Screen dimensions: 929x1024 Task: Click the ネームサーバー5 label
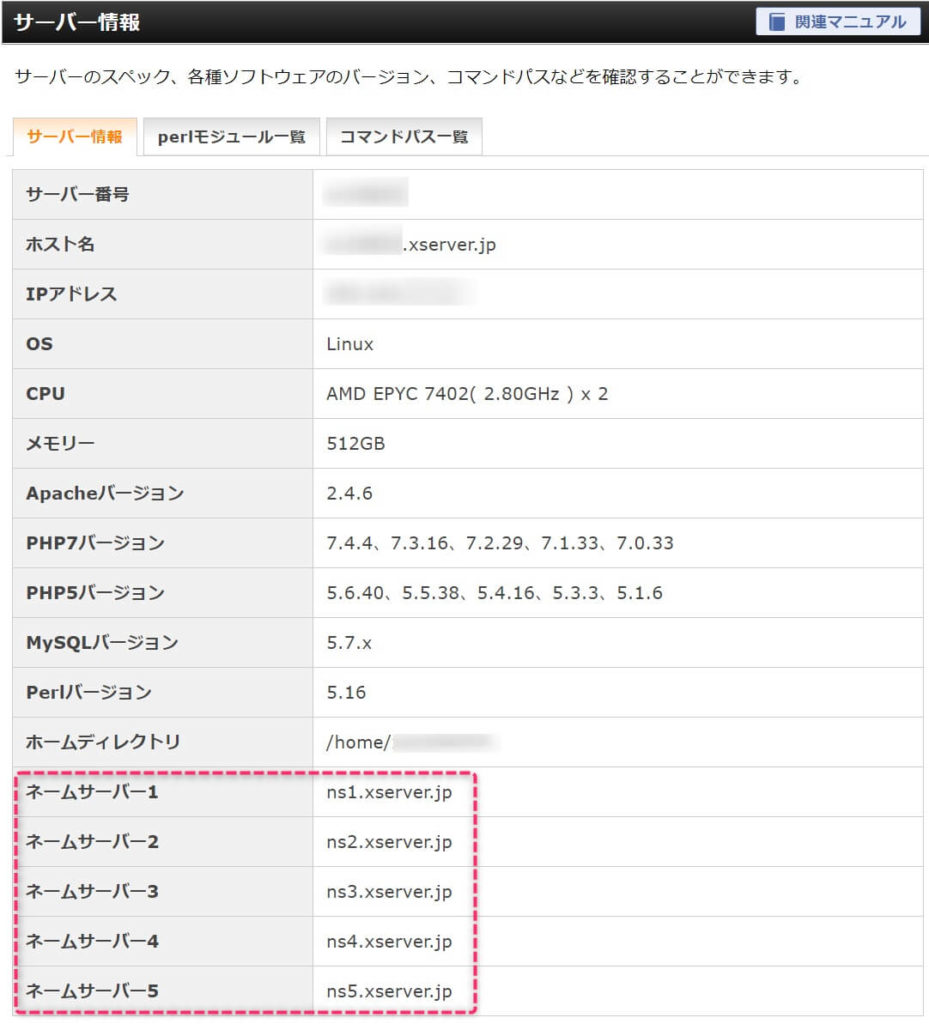coord(92,991)
